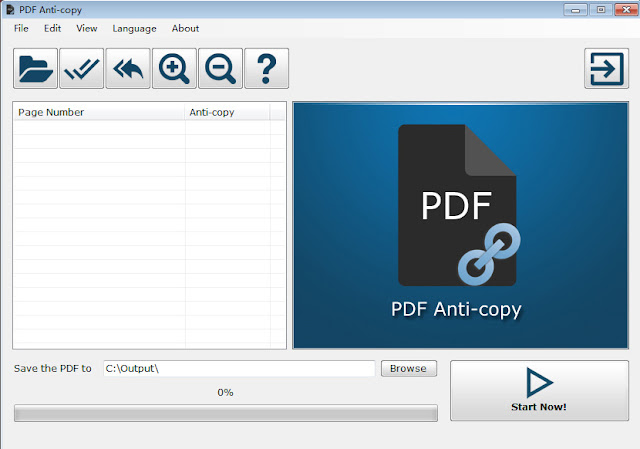This screenshot has height=449, width=640.
Task: Zoom in with the magnifier plus icon
Action: (x=174, y=68)
